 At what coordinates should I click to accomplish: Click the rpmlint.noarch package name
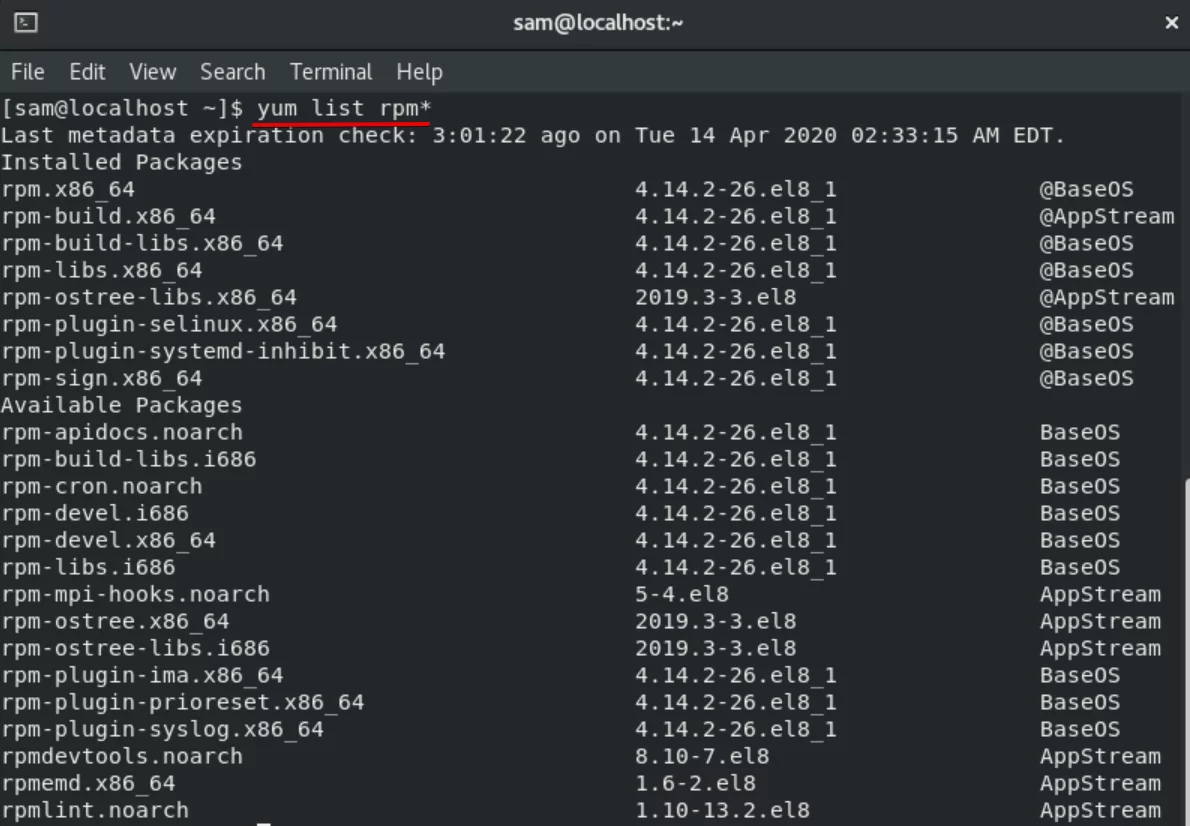coord(95,811)
